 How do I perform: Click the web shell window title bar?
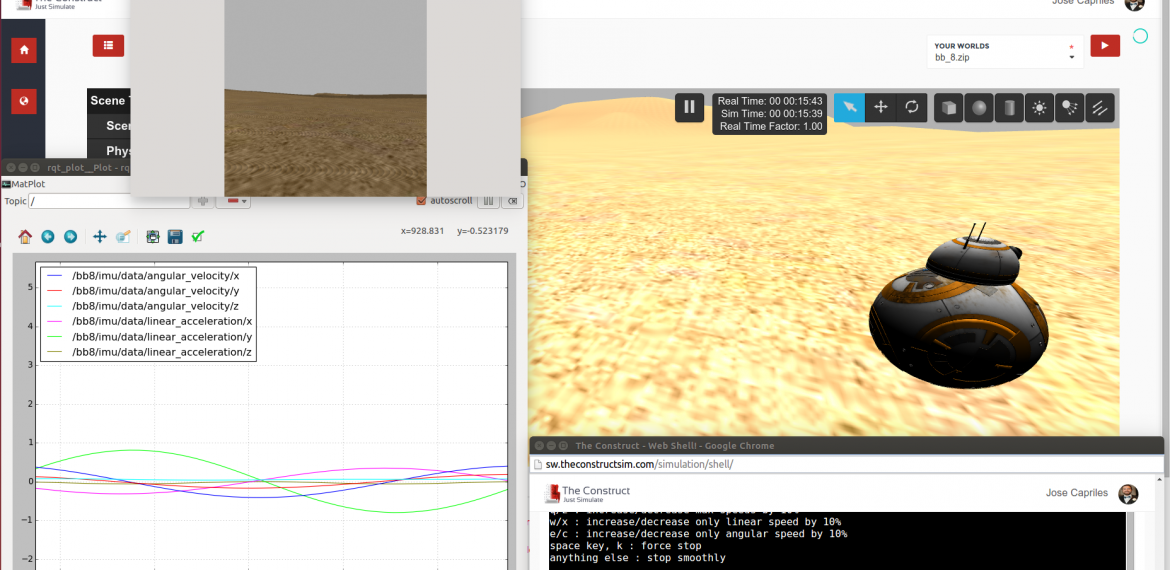click(846, 445)
